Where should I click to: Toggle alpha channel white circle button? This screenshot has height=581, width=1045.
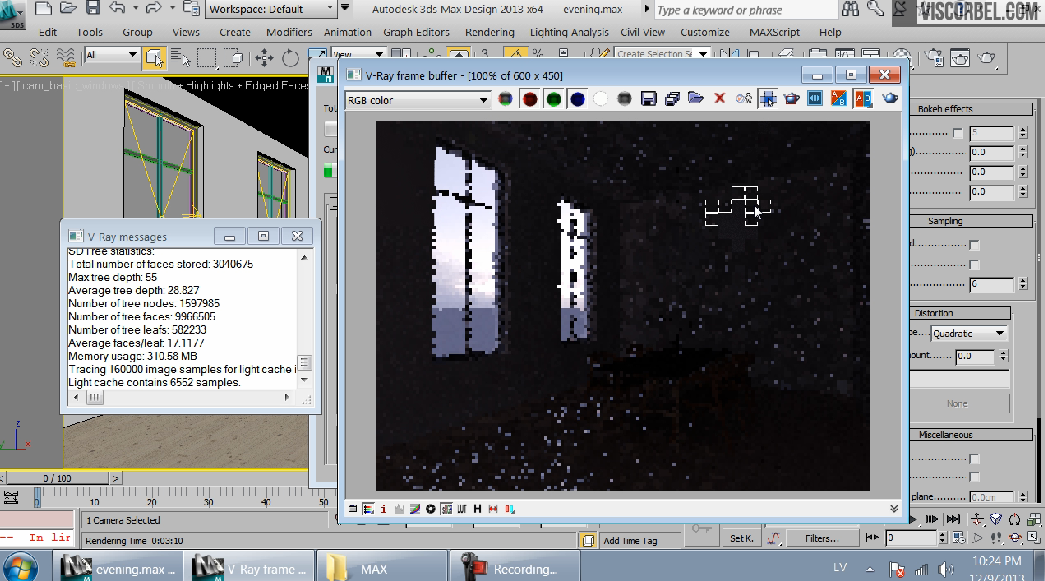coord(600,99)
